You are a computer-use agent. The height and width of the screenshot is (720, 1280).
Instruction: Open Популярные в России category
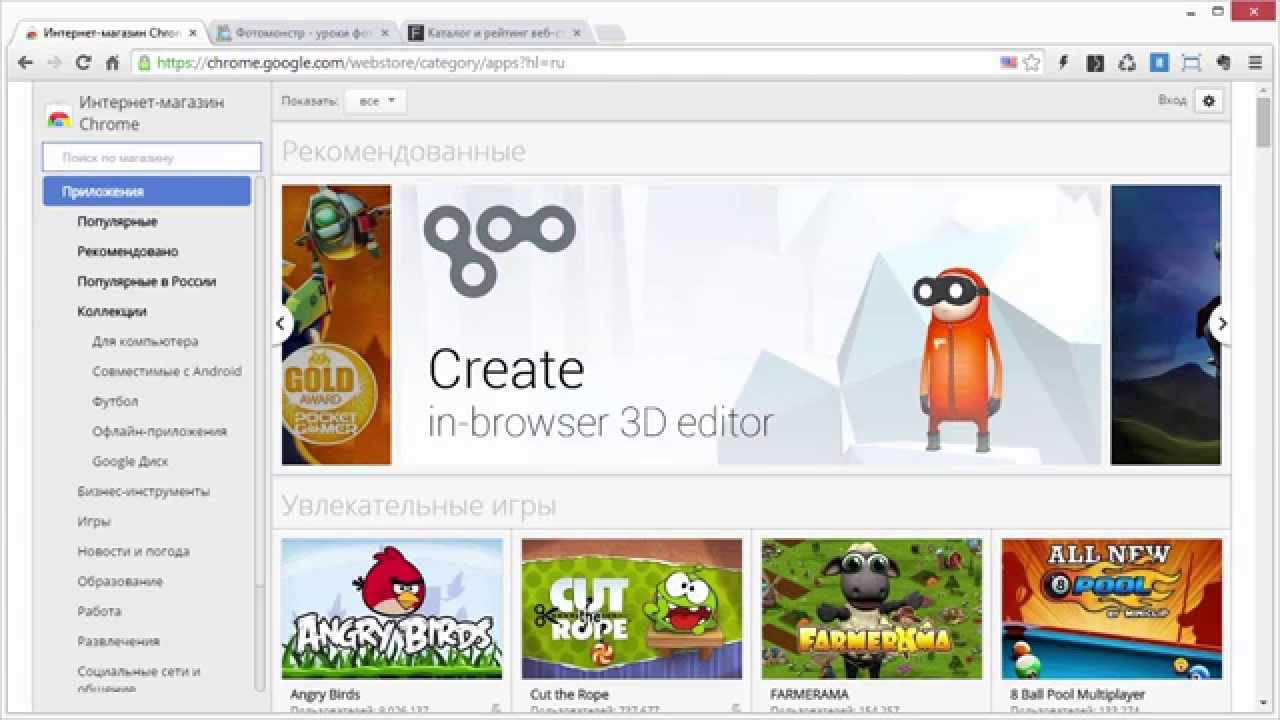147,281
